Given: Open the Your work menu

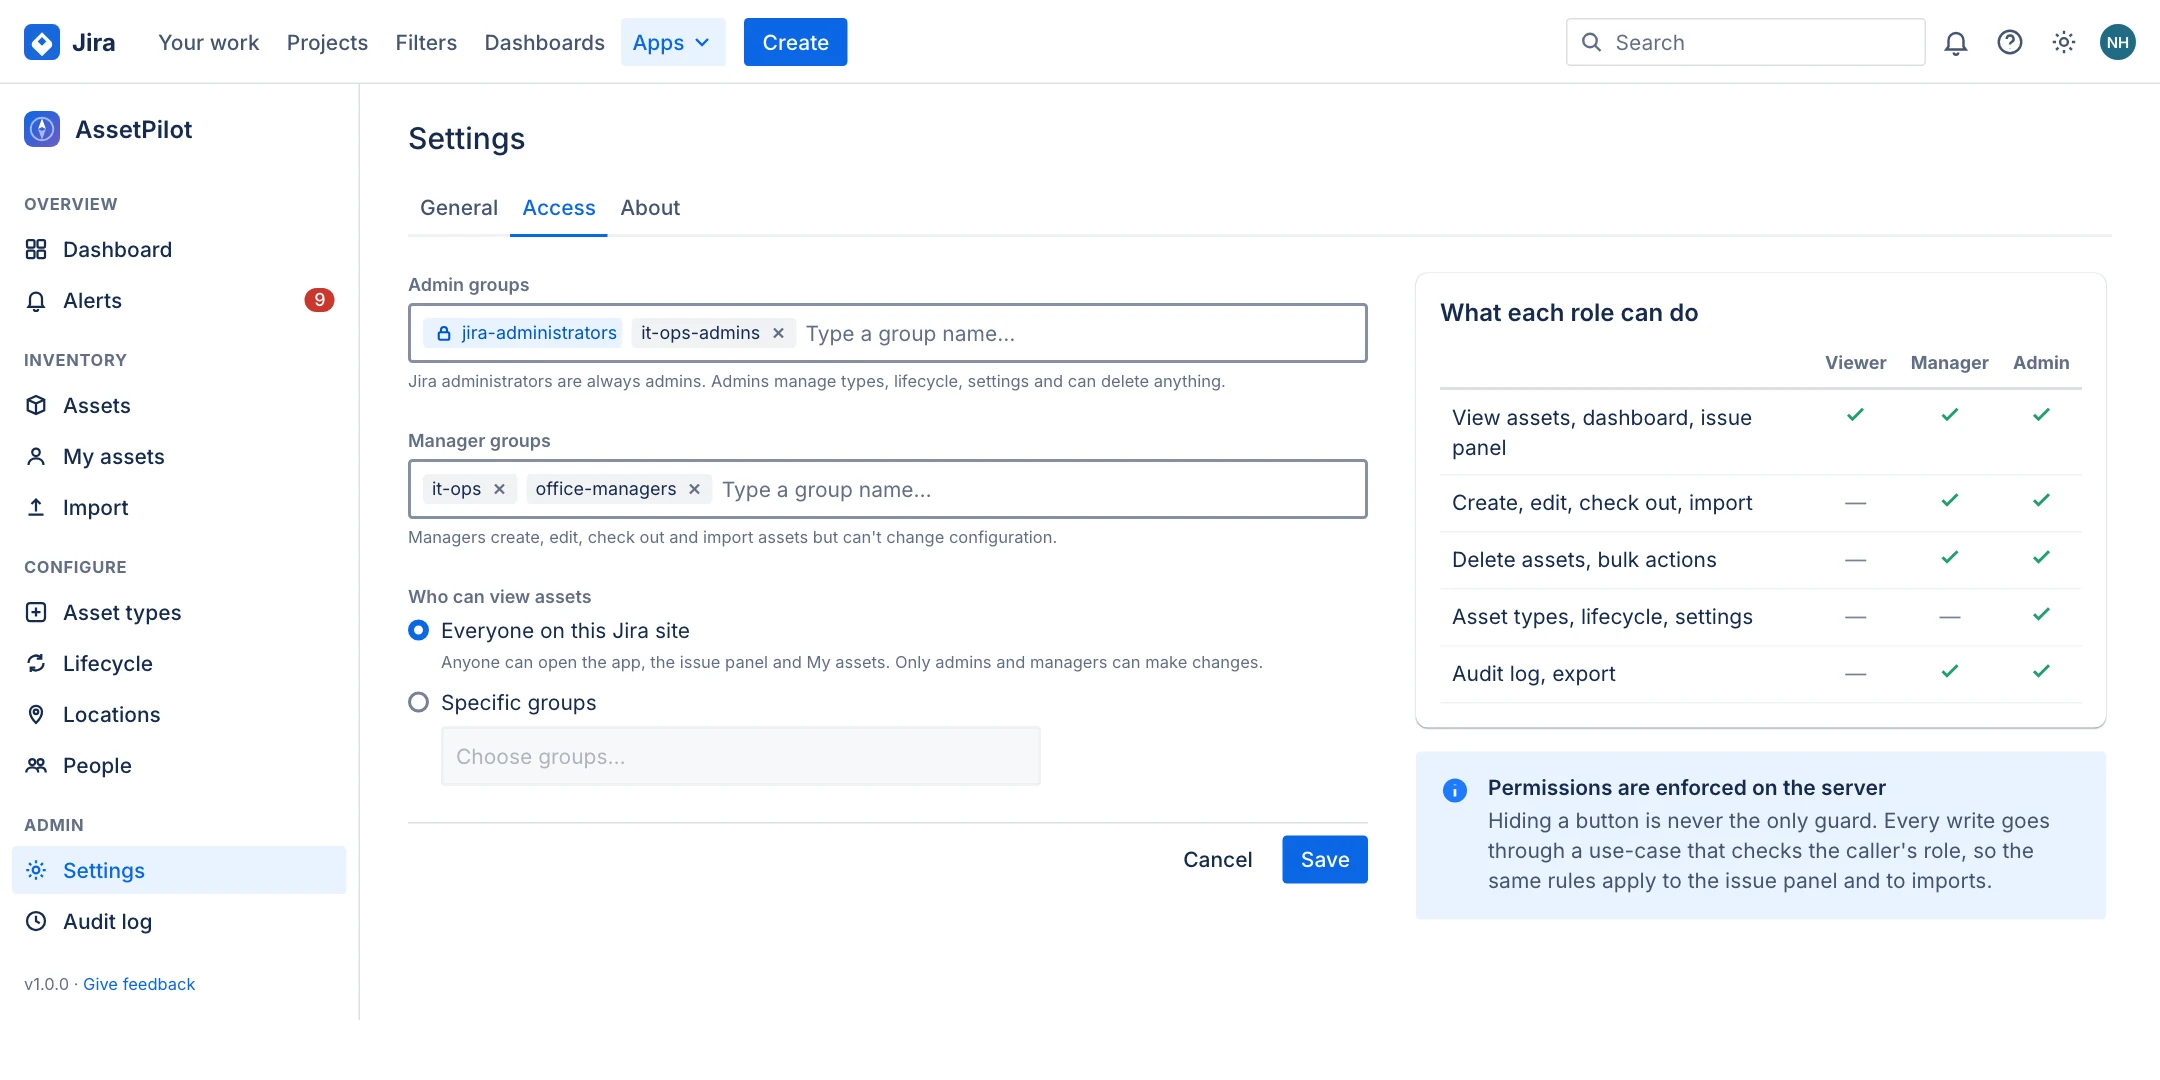Looking at the screenshot, I should [208, 42].
